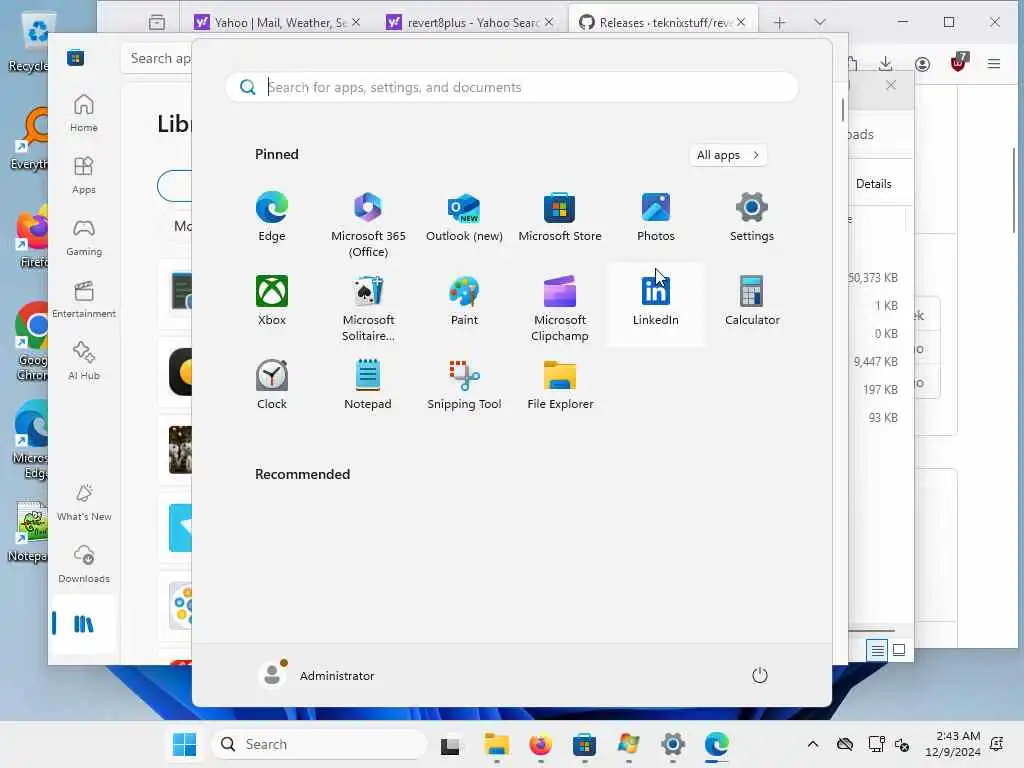Switch to Yahoo Mail, Weather browser tab
The width and height of the screenshot is (1024, 768).
tap(278, 22)
